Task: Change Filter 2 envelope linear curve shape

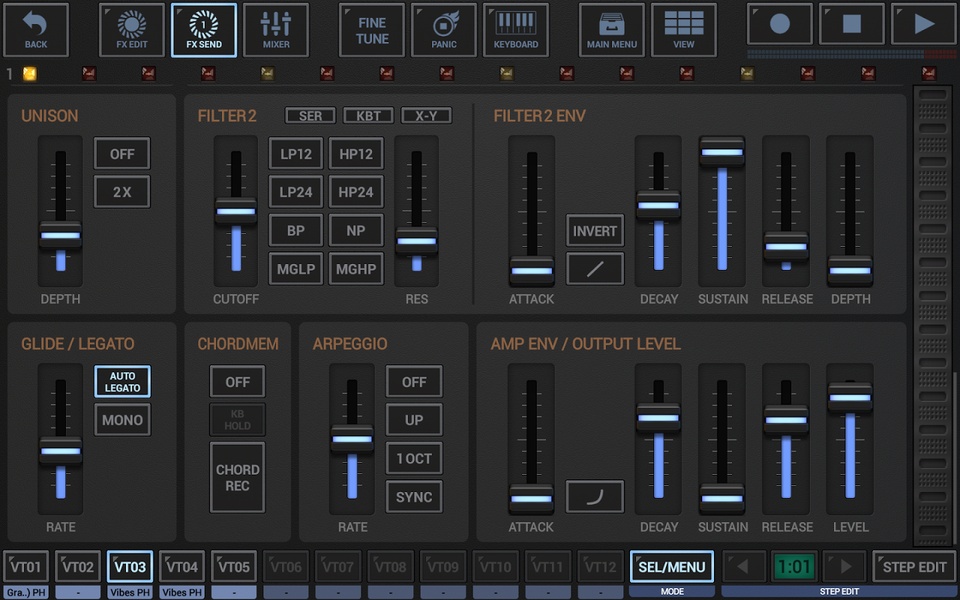Action: click(x=594, y=269)
